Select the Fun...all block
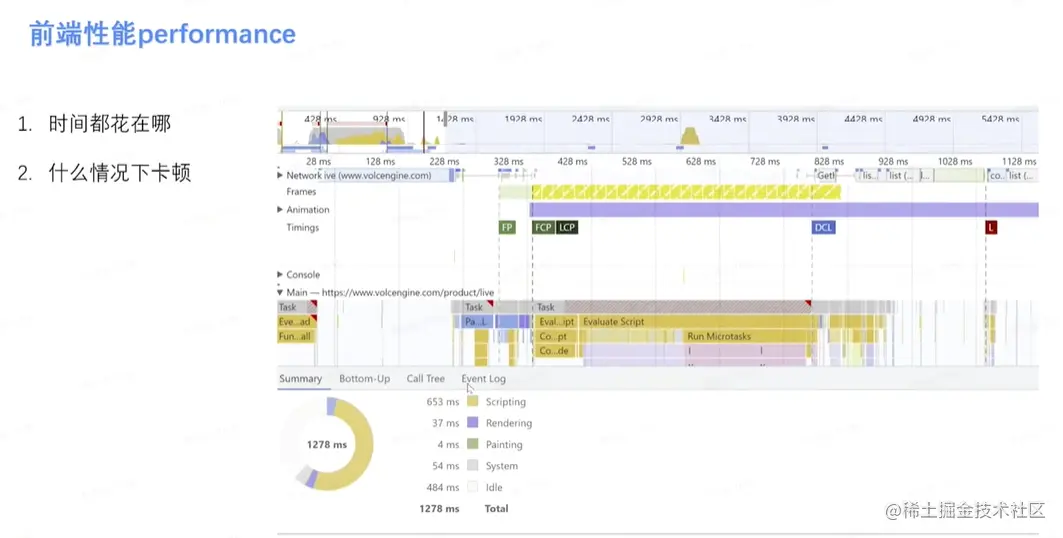Screen dimensions: 1063x538 296,336
